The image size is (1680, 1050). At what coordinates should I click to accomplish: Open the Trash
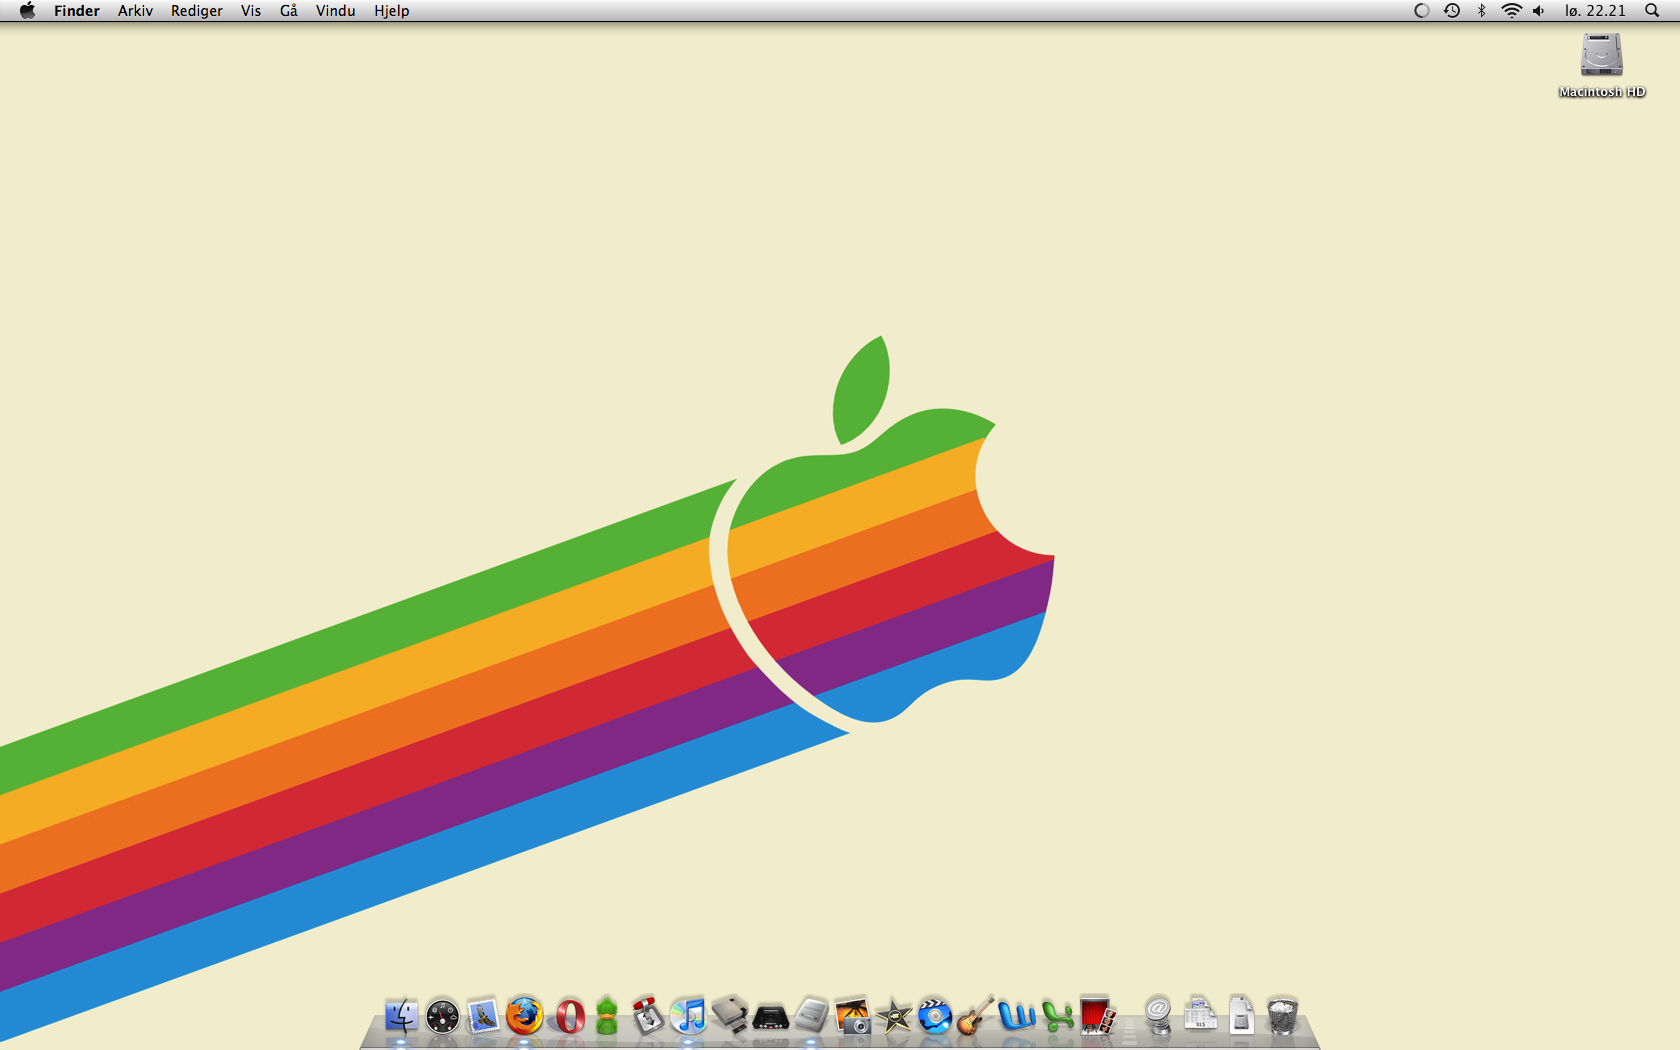click(x=1282, y=1016)
